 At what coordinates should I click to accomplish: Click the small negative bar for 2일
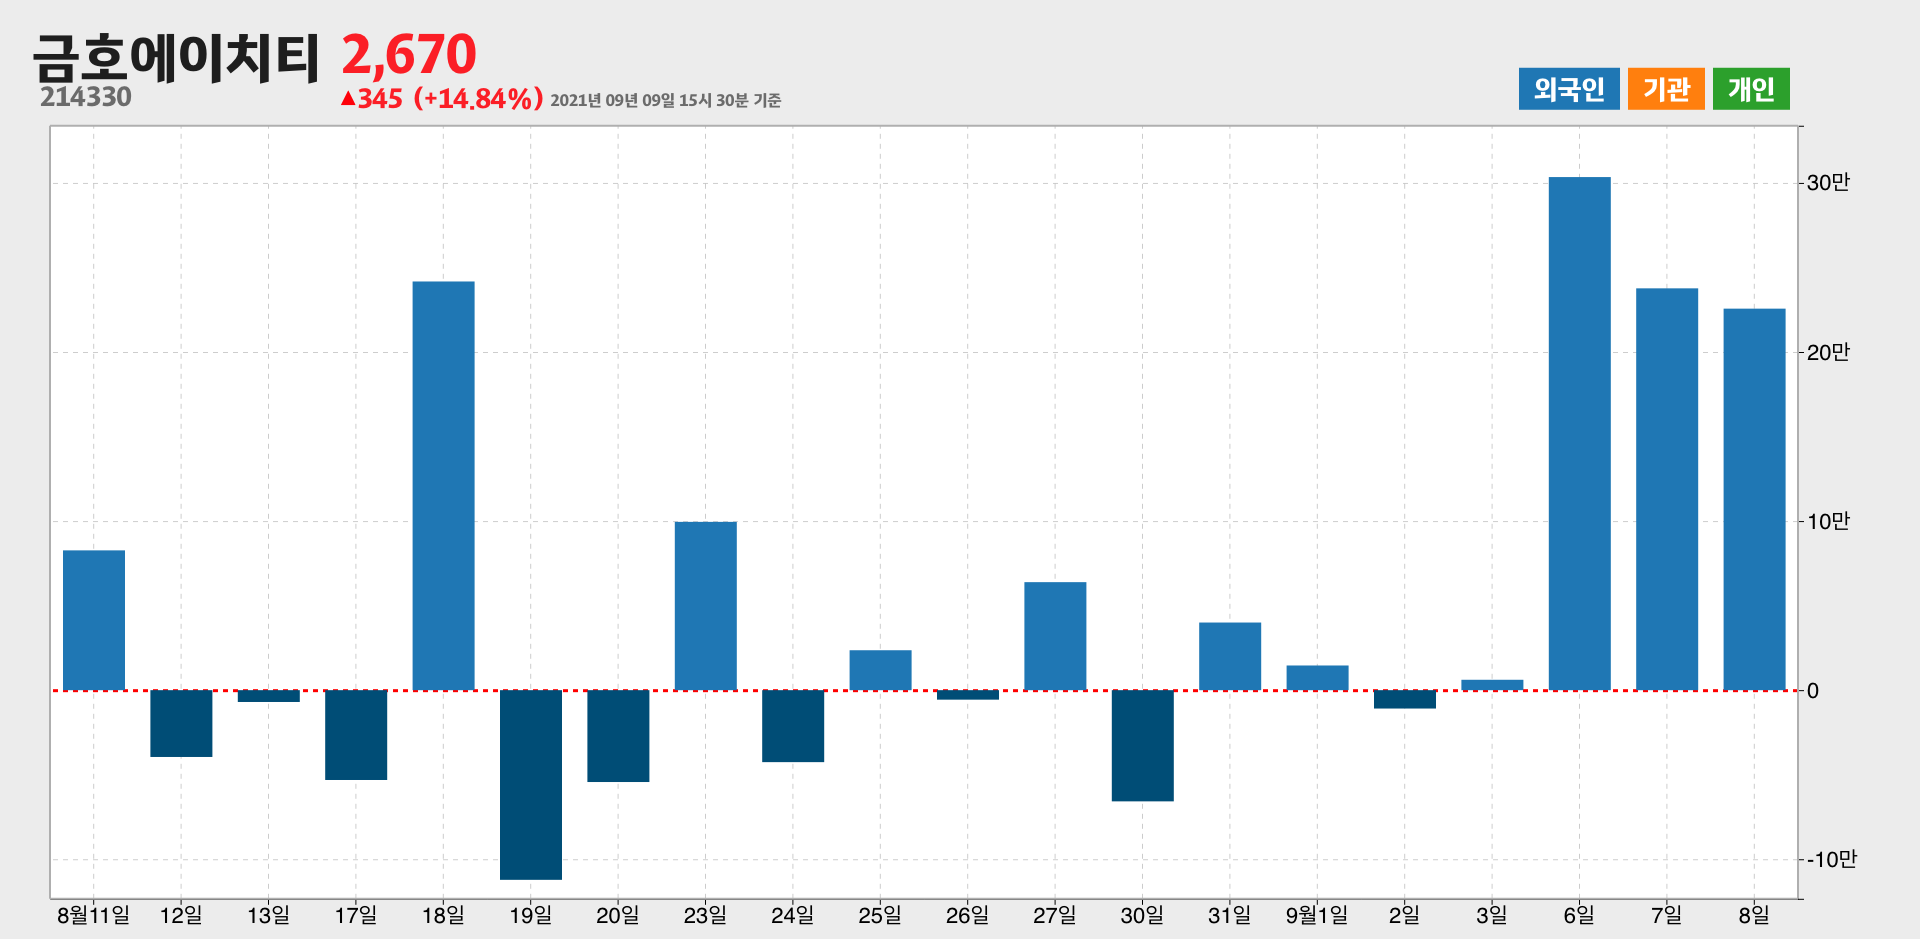point(1405,699)
